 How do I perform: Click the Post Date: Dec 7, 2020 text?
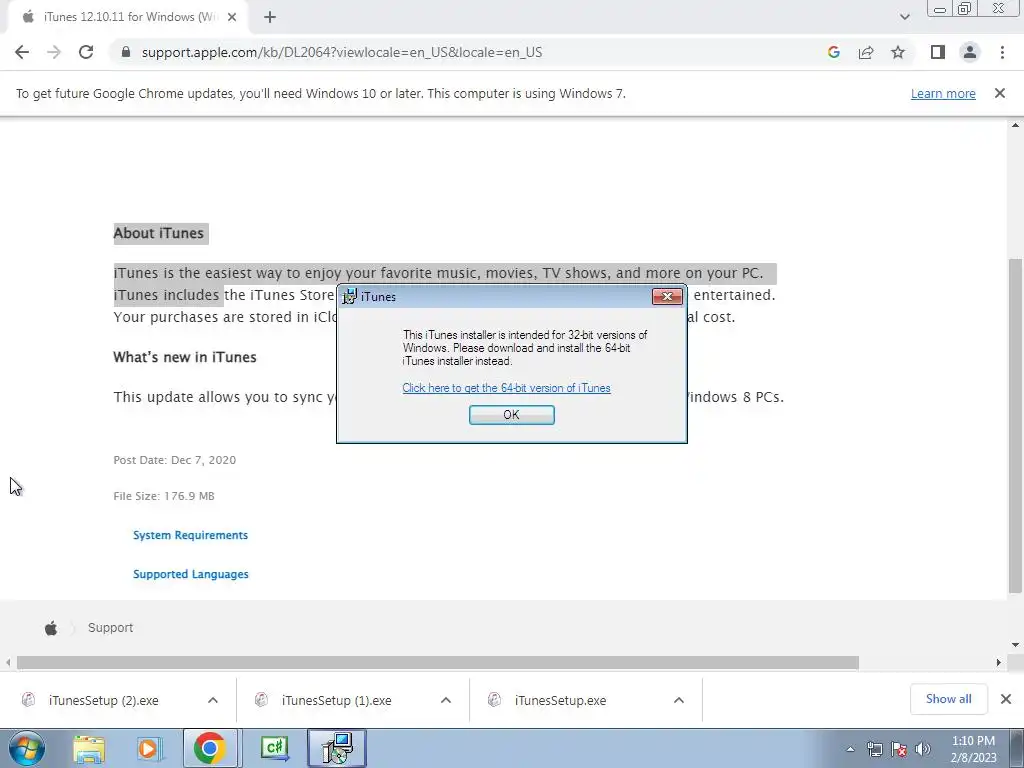click(174, 460)
